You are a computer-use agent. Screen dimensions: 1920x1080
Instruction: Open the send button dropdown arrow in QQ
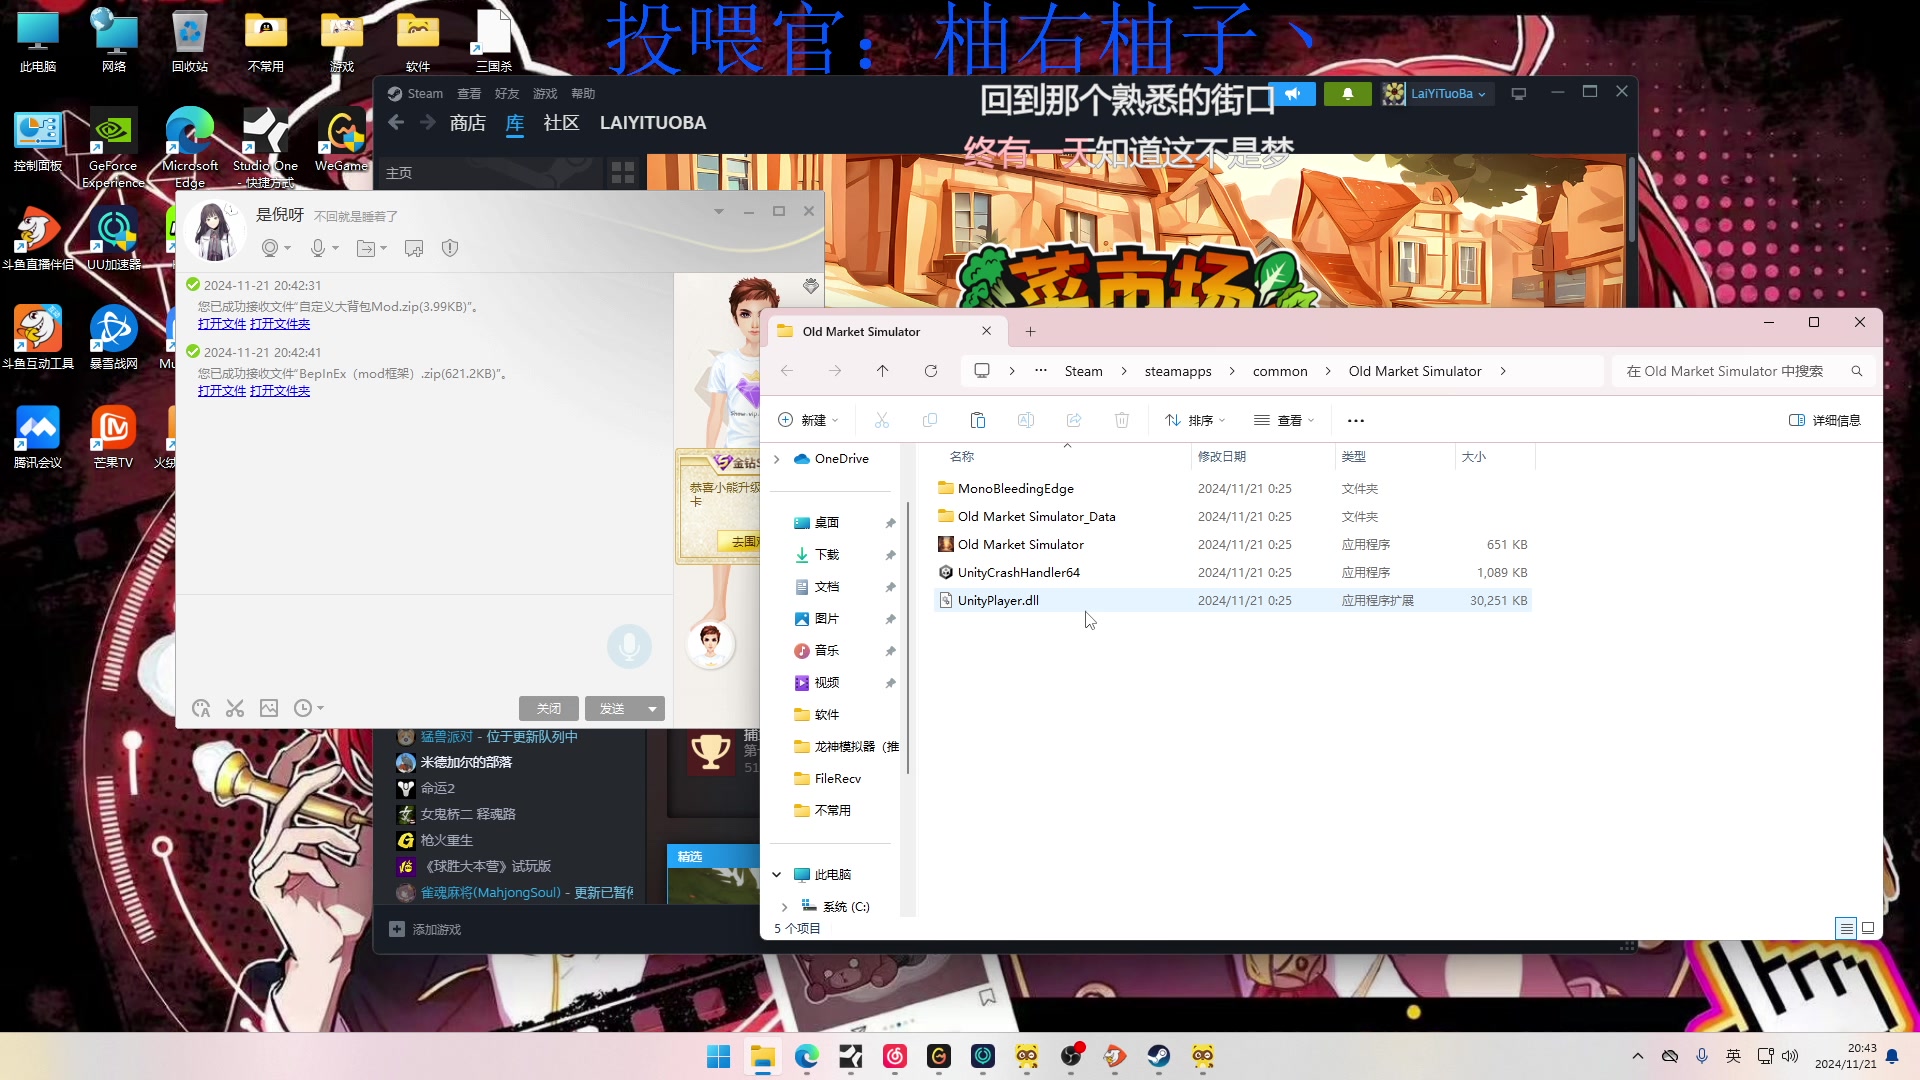652,709
